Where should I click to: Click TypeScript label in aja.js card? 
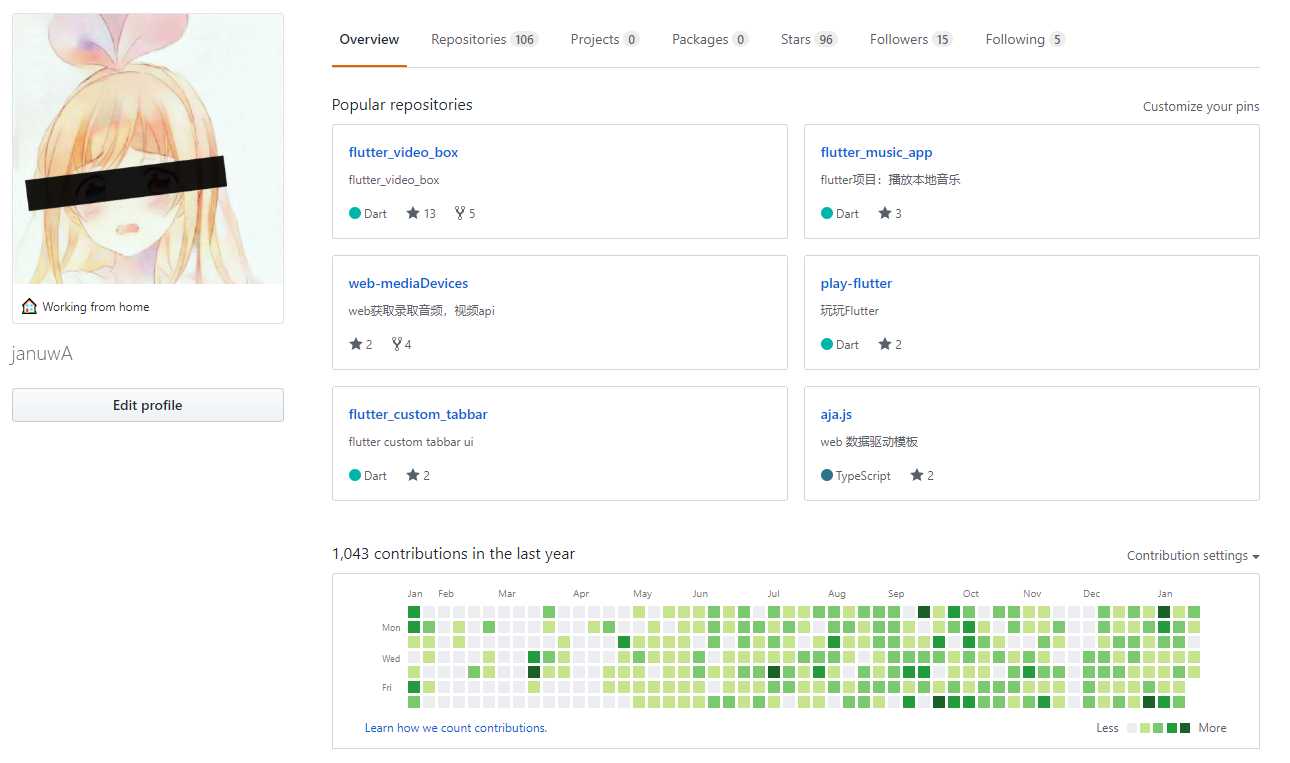pyautogui.click(x=863, y=476)
